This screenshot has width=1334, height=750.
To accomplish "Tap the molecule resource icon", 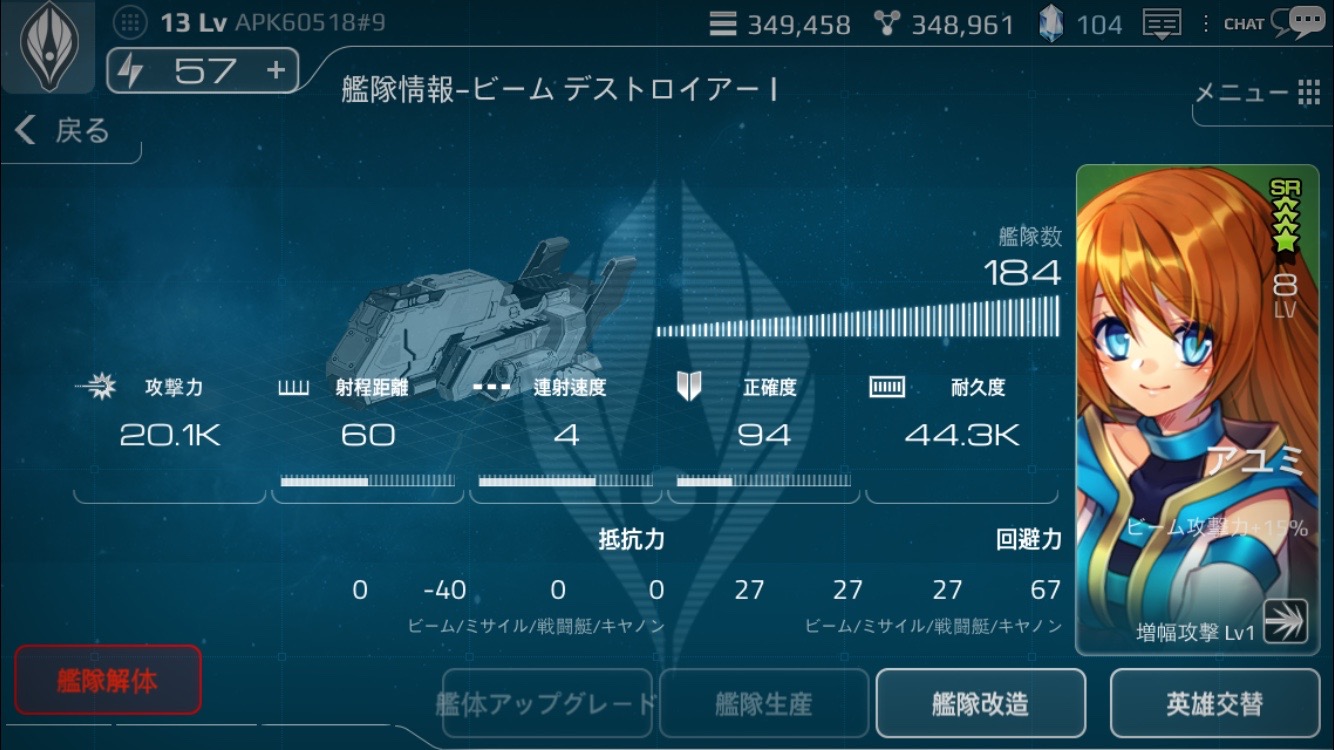I will pos(886,23).
